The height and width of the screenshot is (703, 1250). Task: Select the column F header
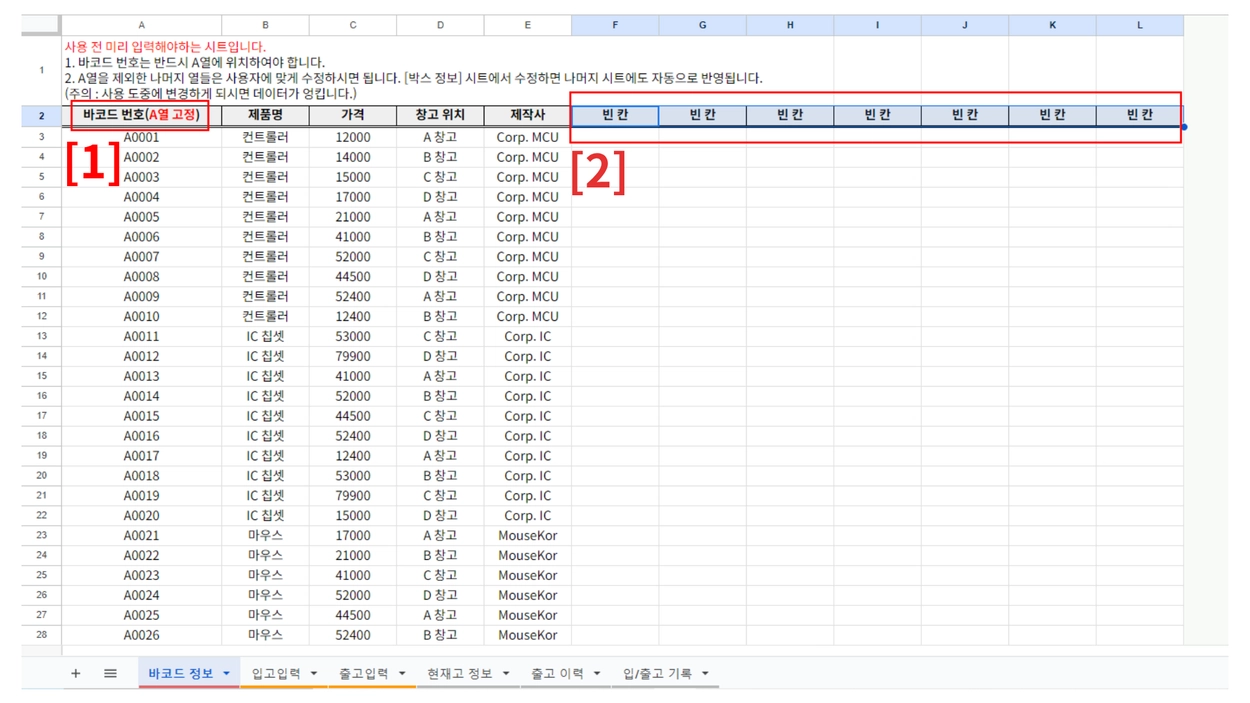615,24
